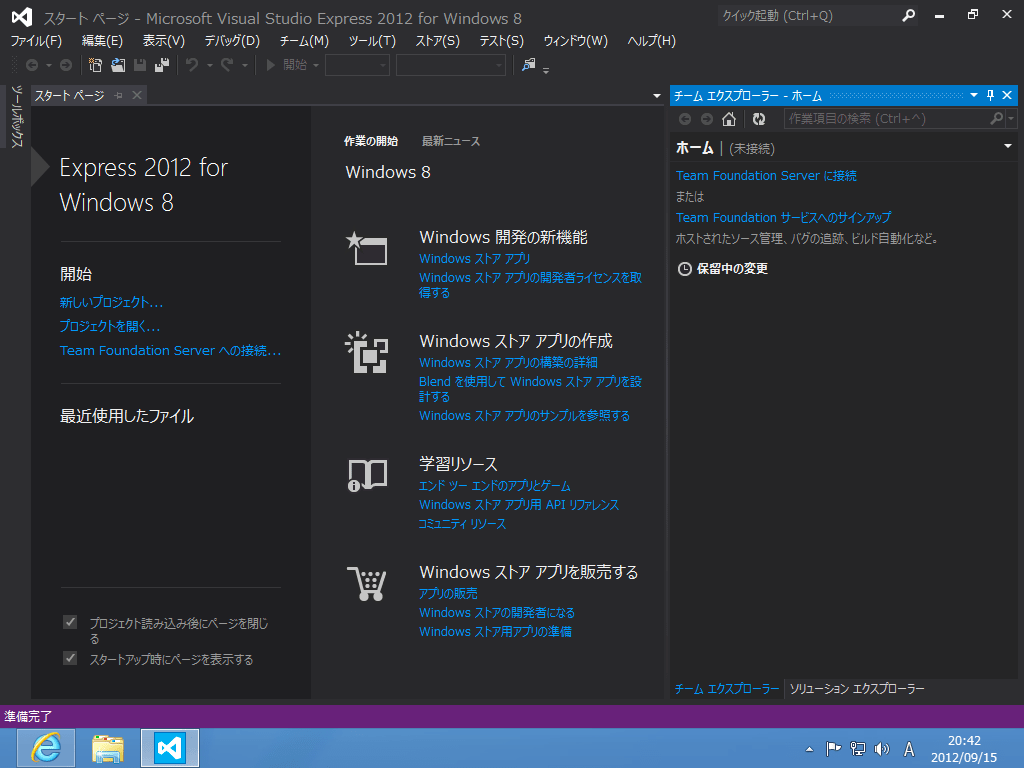Open the ツールボックス side tab
This screenshot has width=1024, height=768.
click(17, 116)
